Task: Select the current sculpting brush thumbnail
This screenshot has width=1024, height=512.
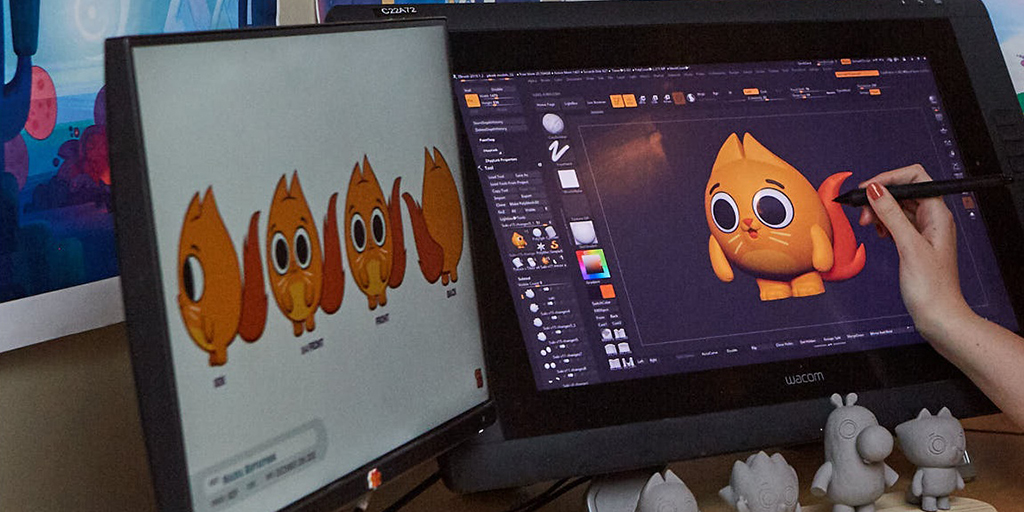Action: click(552, 123)
